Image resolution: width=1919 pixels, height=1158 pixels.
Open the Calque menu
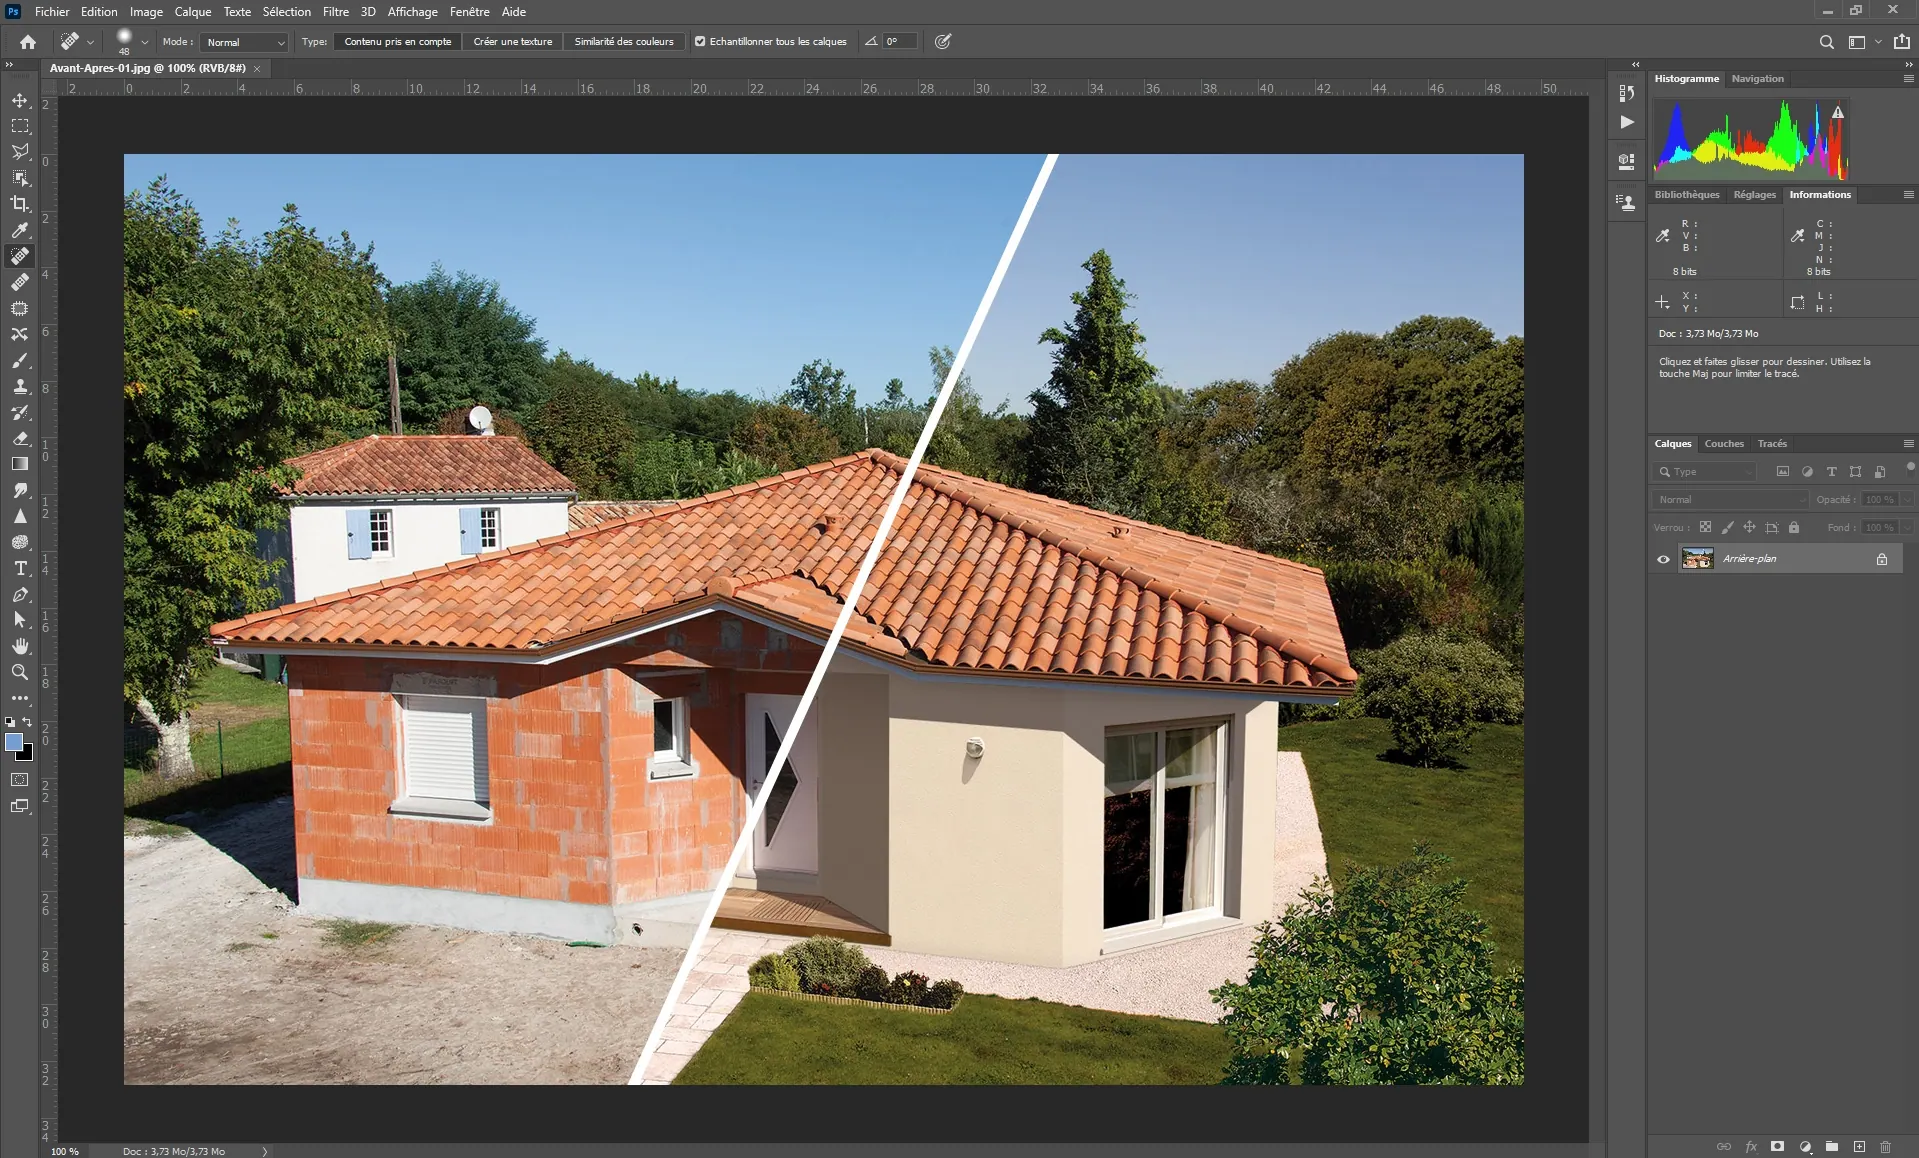(x=193, y=12)
